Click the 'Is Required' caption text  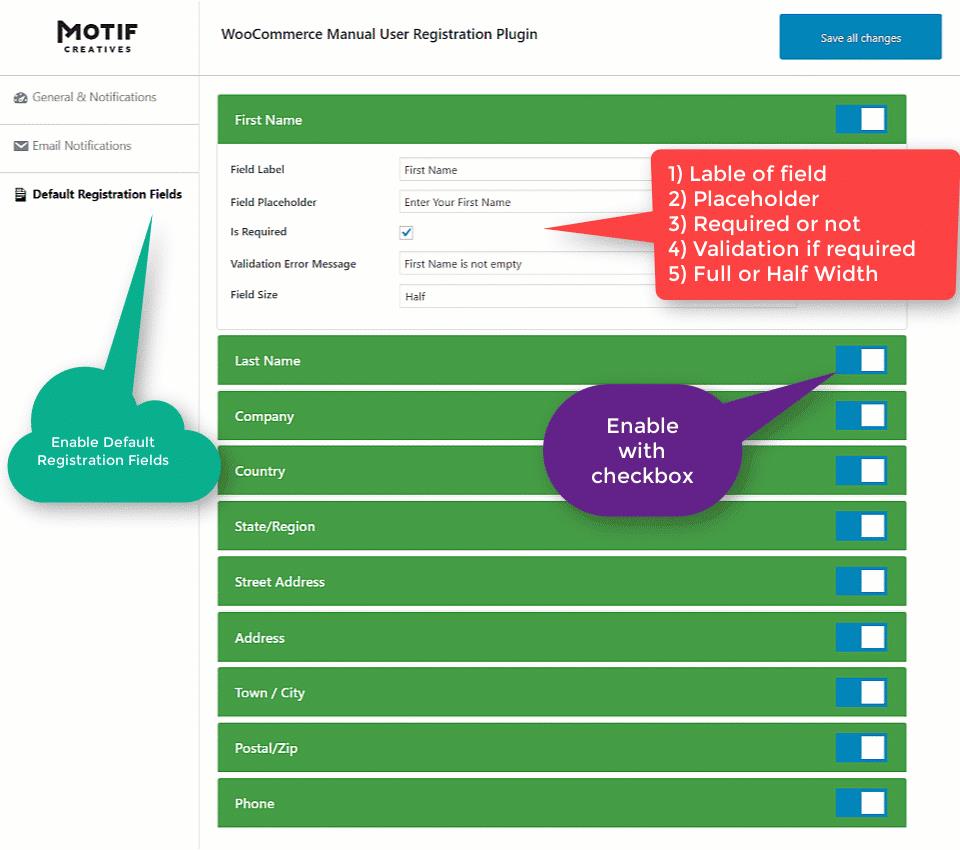[x=258, y=231]
